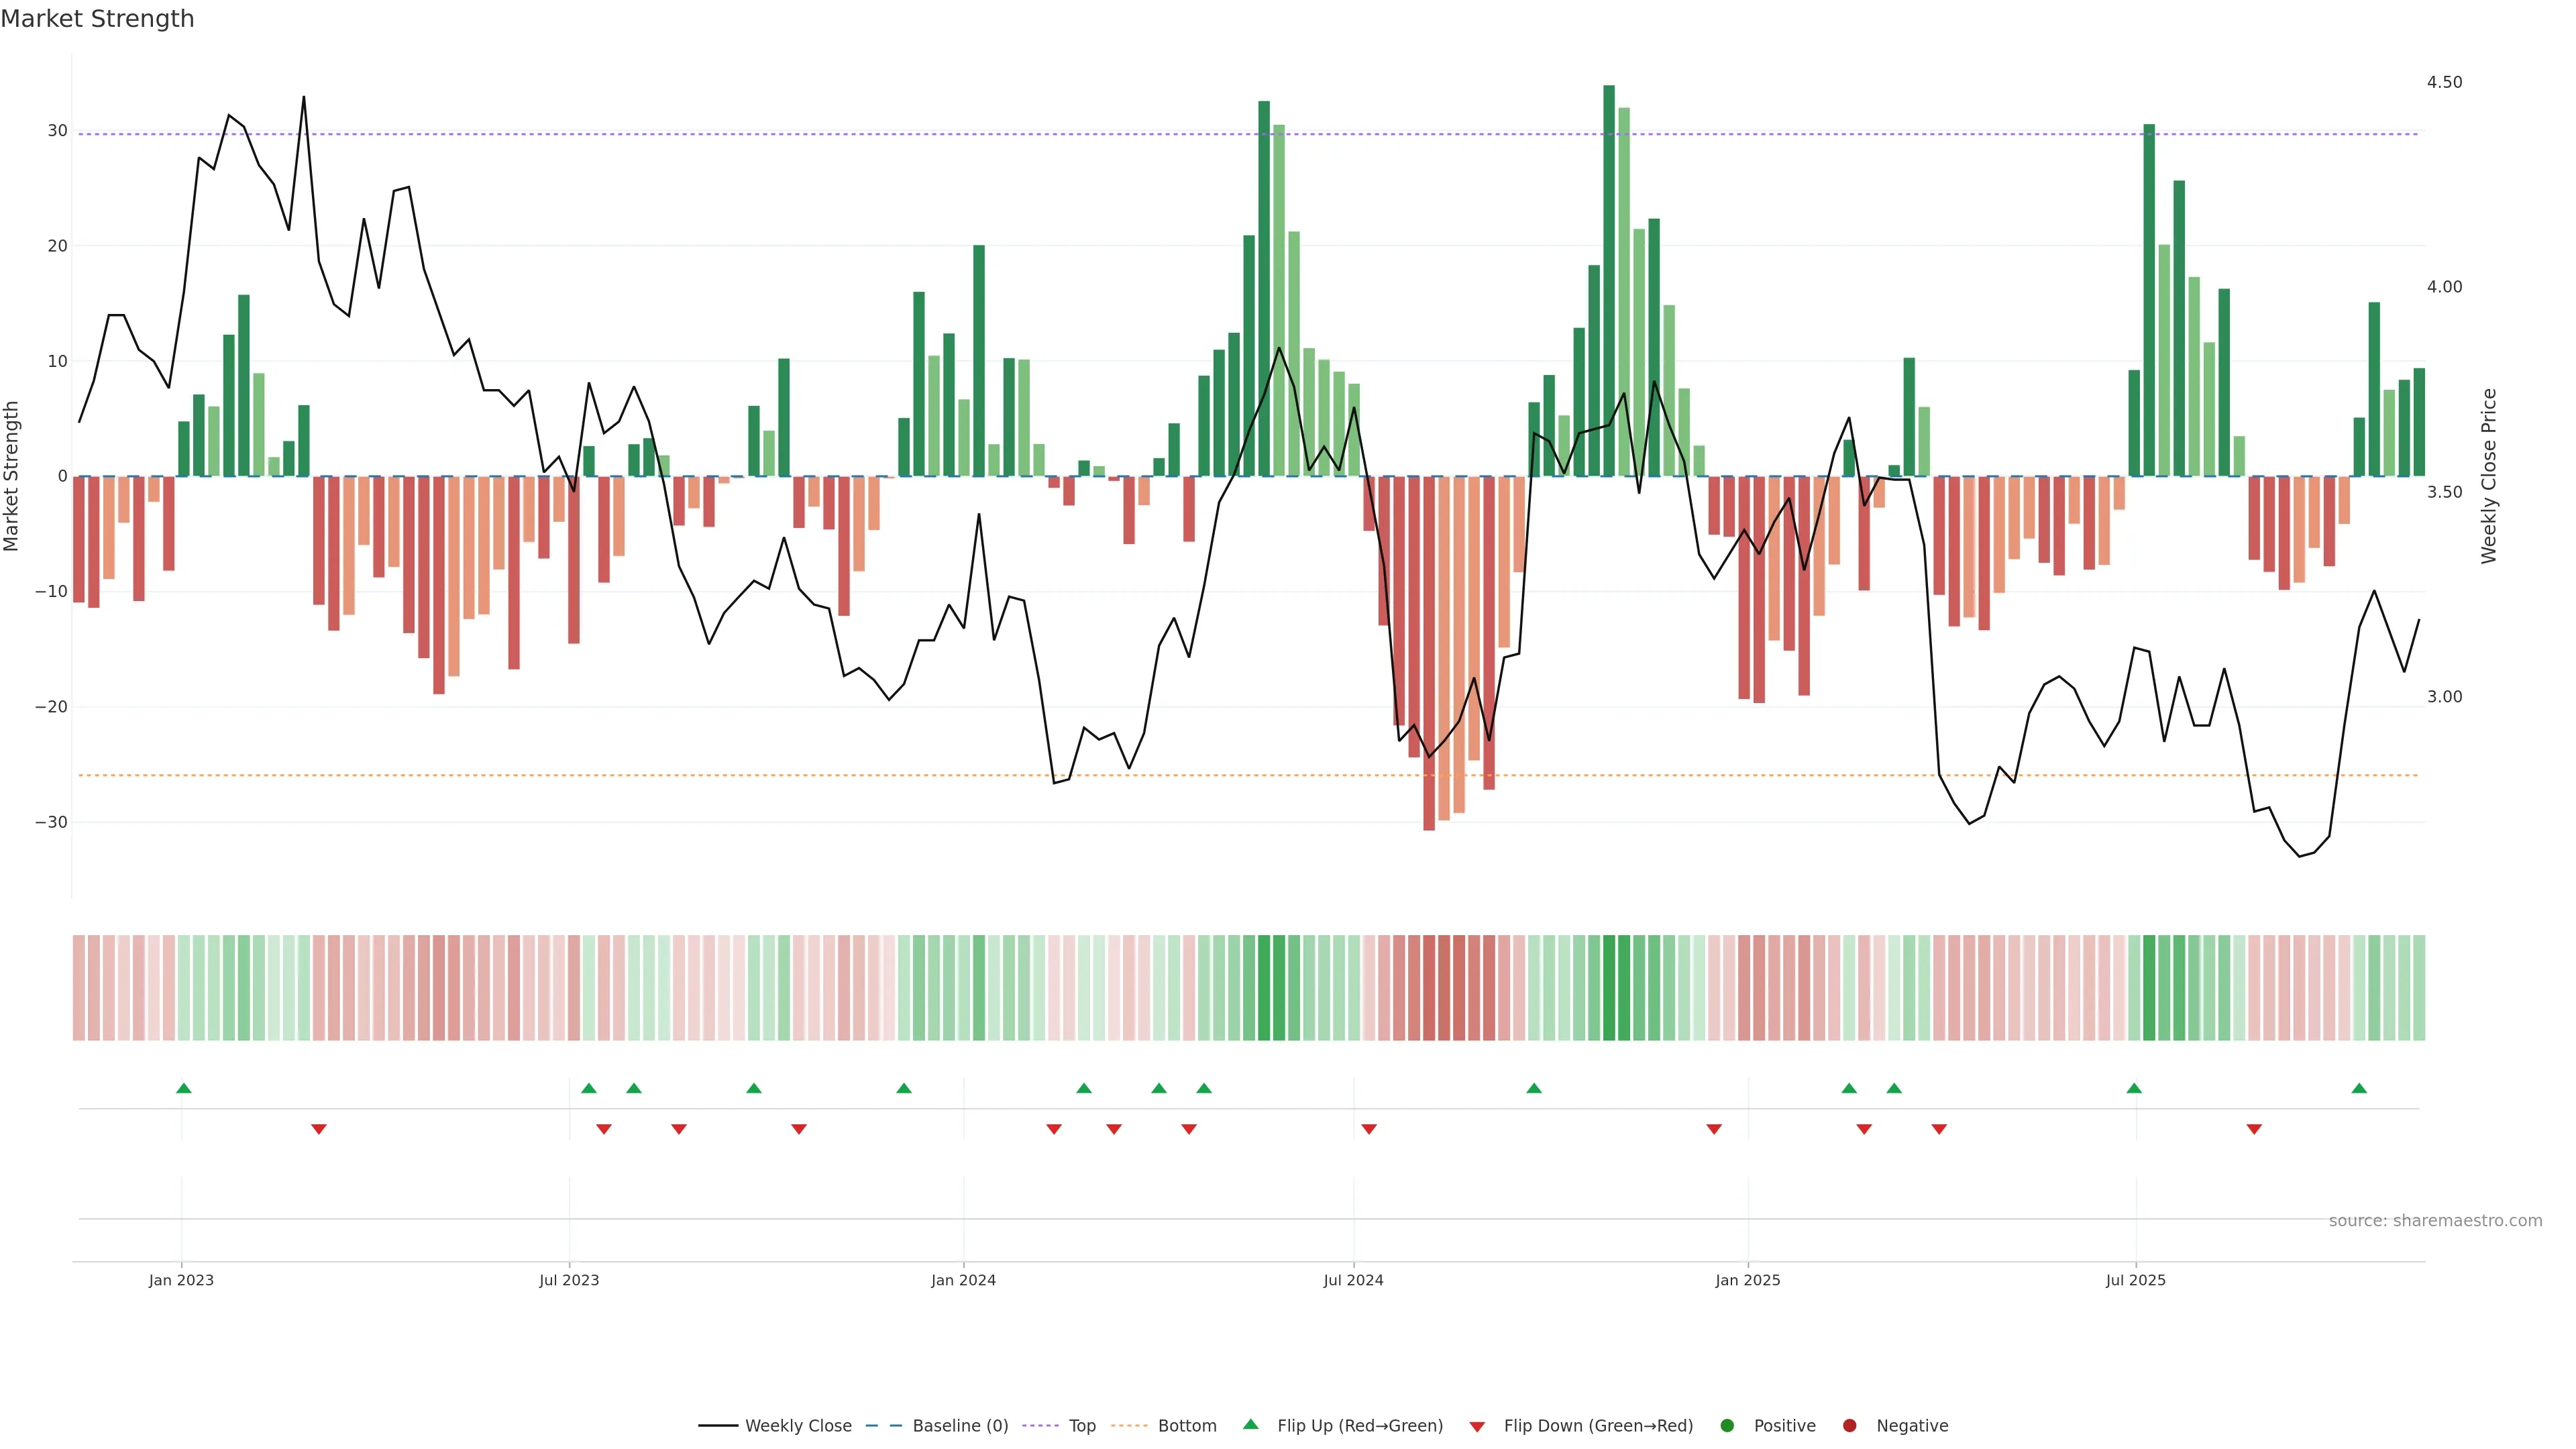Click the flip-down marker just after Jul 2024
Viewport: 2576px width, 1449px height.
1369,1129
